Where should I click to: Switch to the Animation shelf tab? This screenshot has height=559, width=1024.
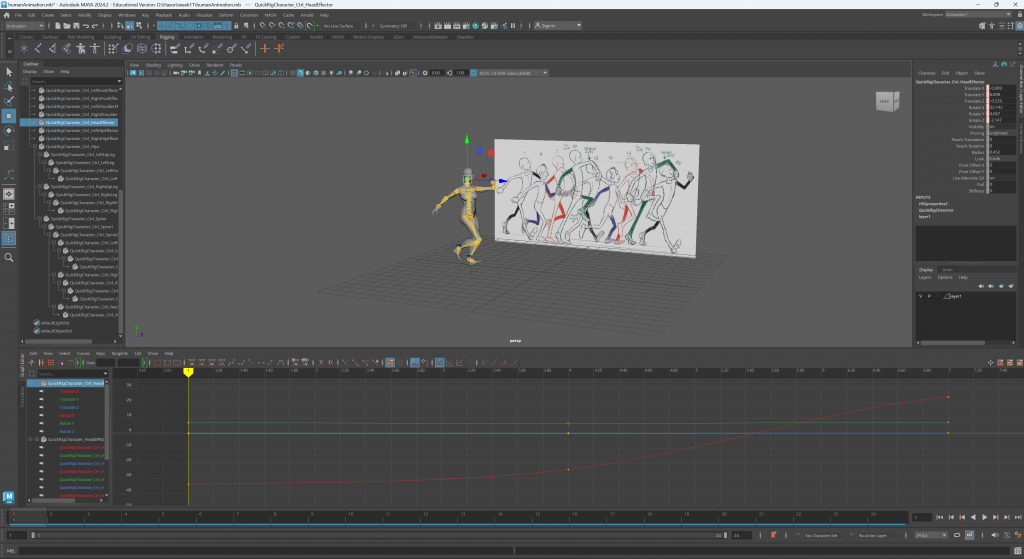coord(193,37)
